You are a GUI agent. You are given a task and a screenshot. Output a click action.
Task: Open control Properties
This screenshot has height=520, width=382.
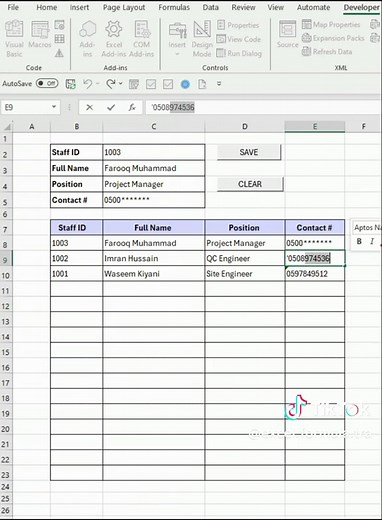[238, 25]
